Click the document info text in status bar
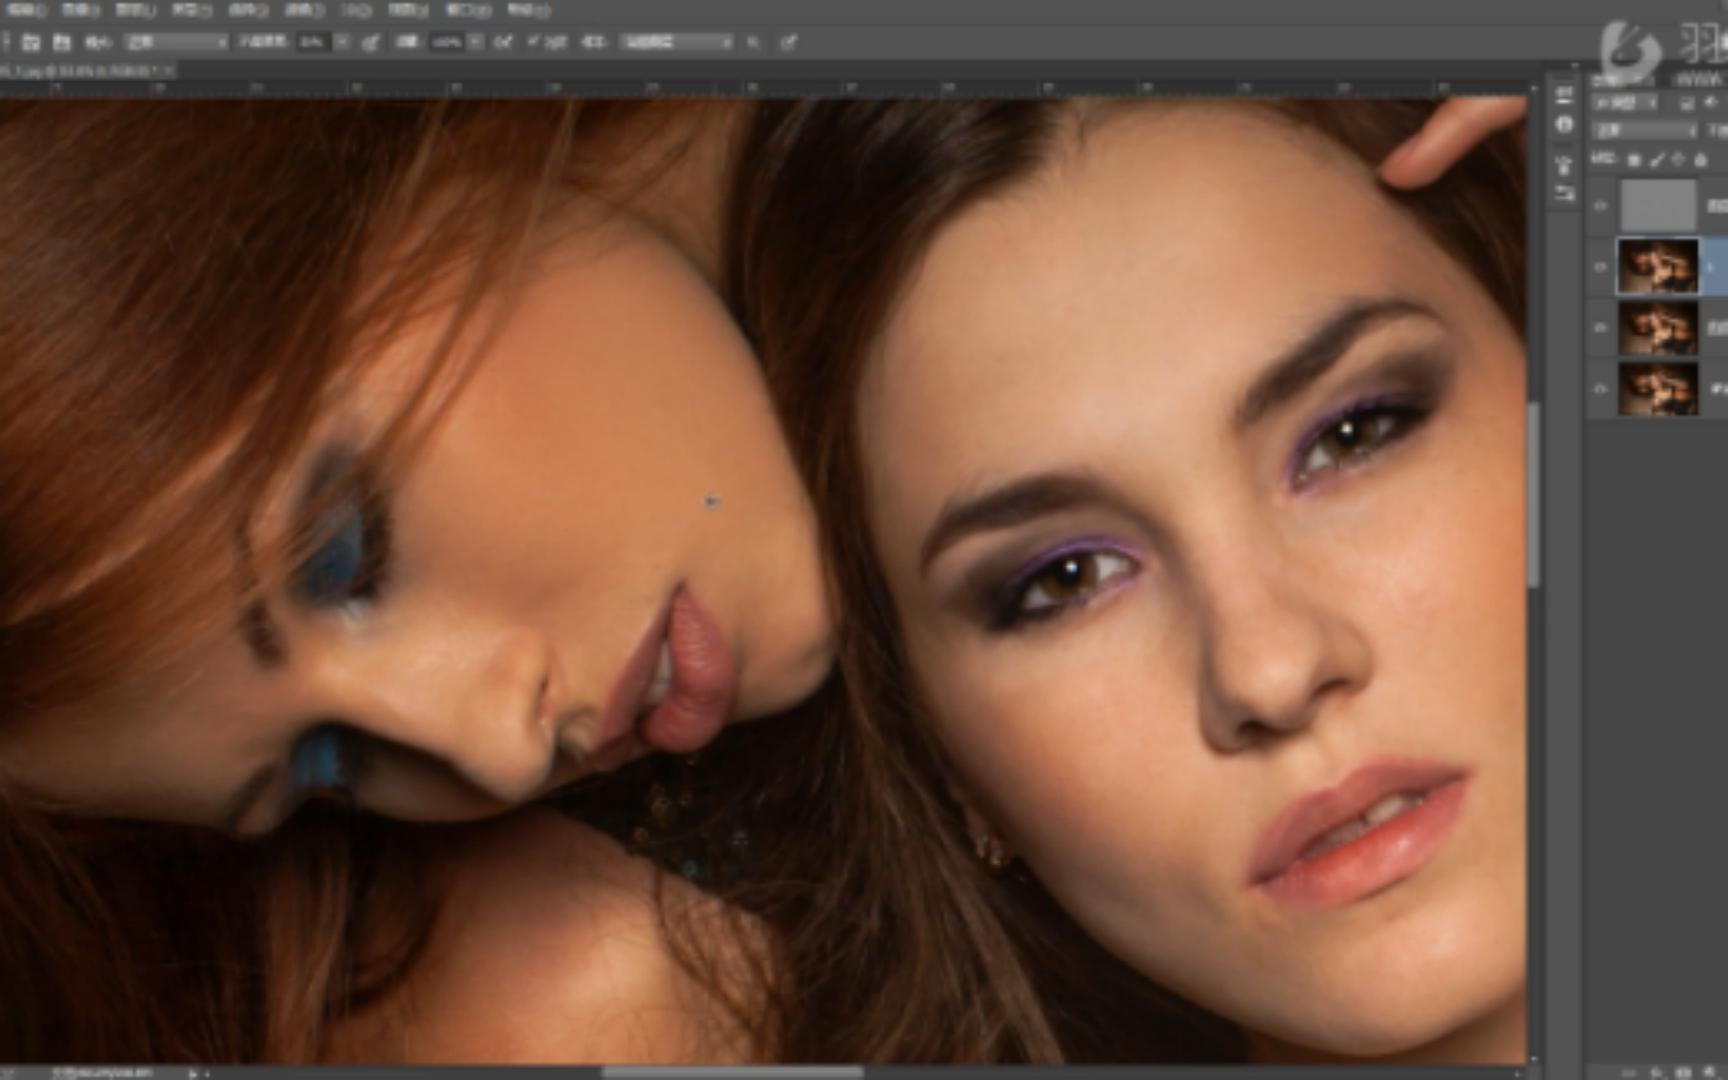The width and height of the screenshot is (1728, 1080). [x=103, y=1072]
